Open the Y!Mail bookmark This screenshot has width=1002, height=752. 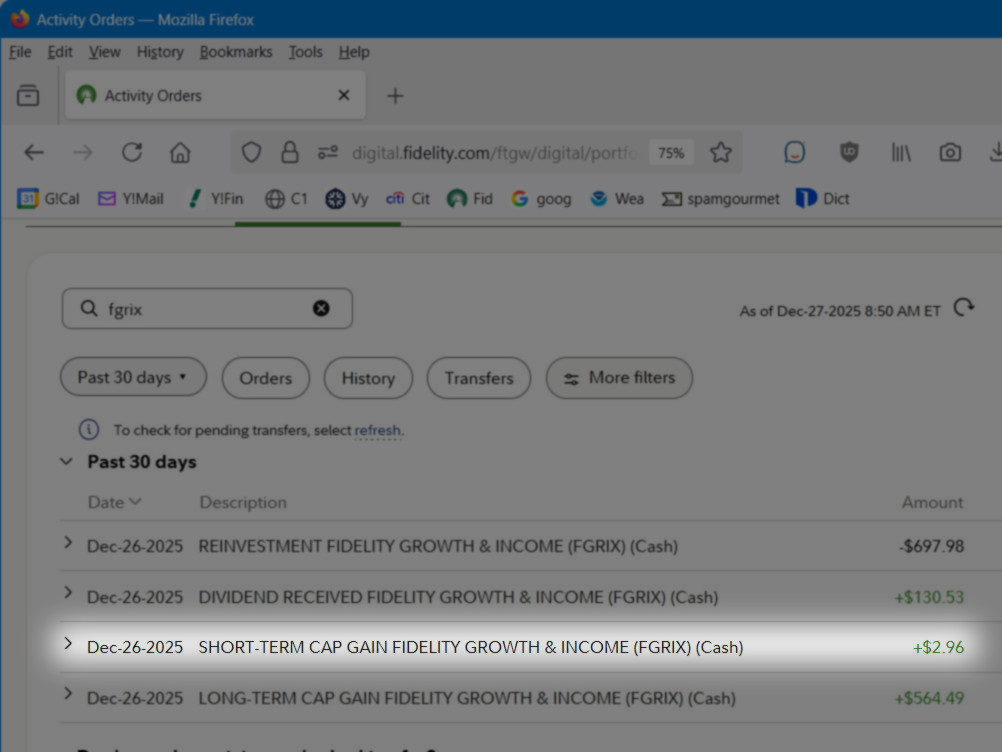[130, 199]
